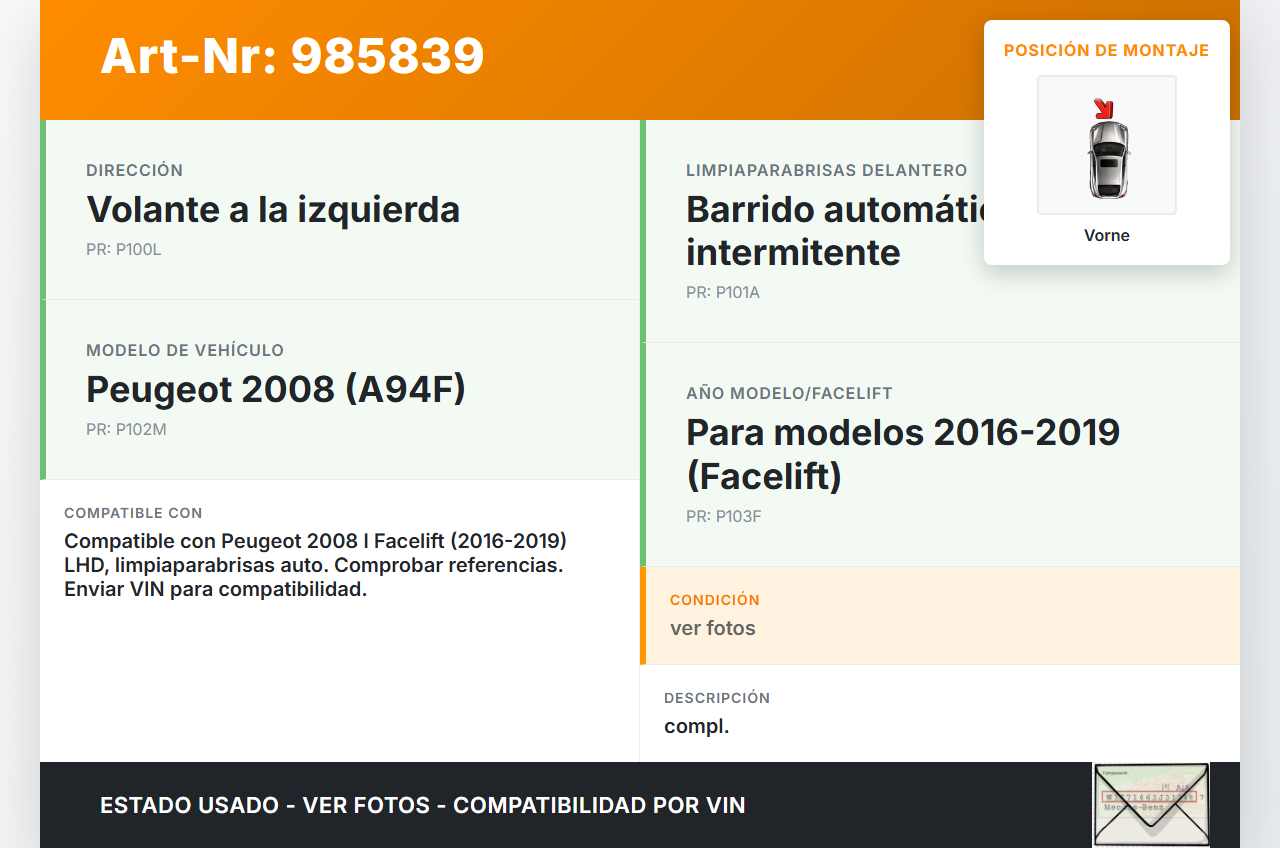Click the Compatible con description text
The height and width of the screenshot is (848, 1280).
[315, 565]
